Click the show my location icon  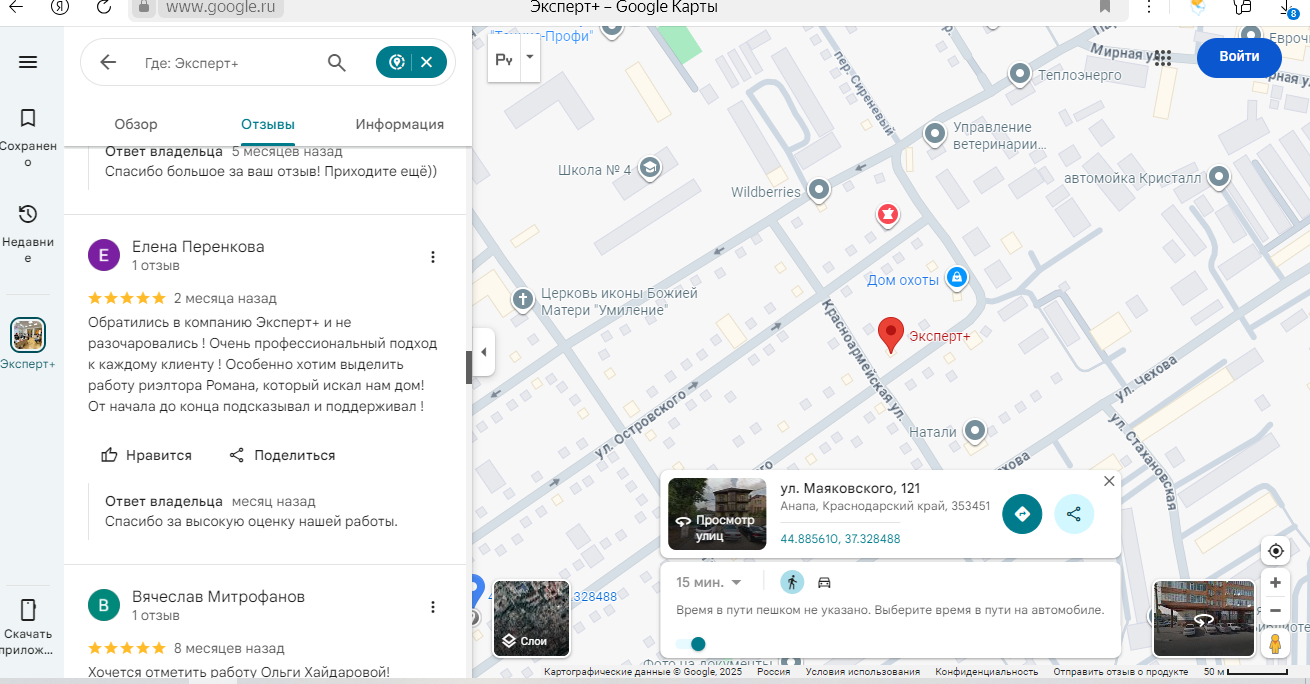(x=1275, y=551)
